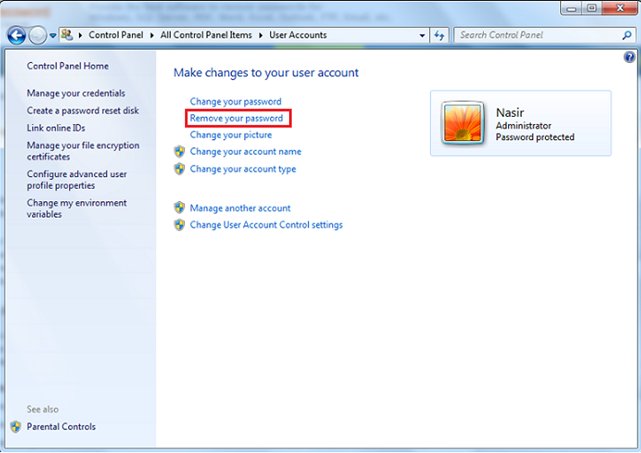Open Change your account name
Image resolution: width=641 pixels, height=453 pixels.
click(x=245, y=152)
